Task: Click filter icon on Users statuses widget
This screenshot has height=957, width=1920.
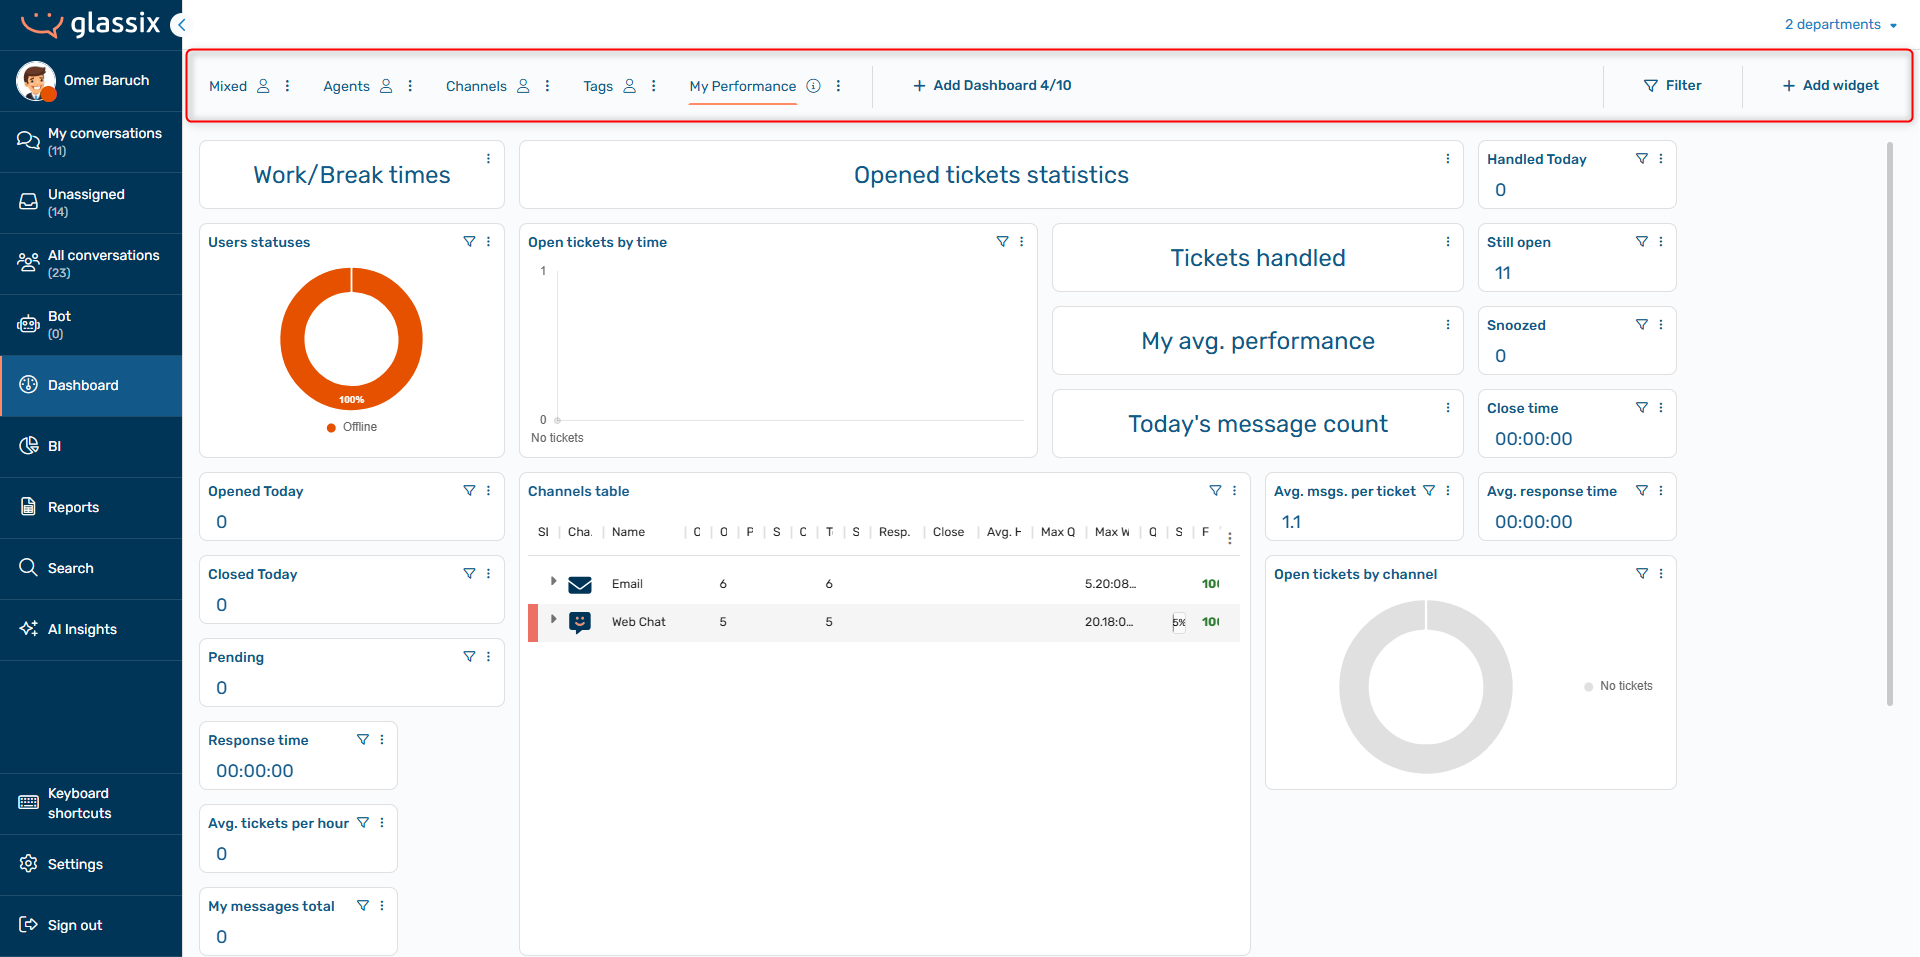Action: (x=469, y=242)
